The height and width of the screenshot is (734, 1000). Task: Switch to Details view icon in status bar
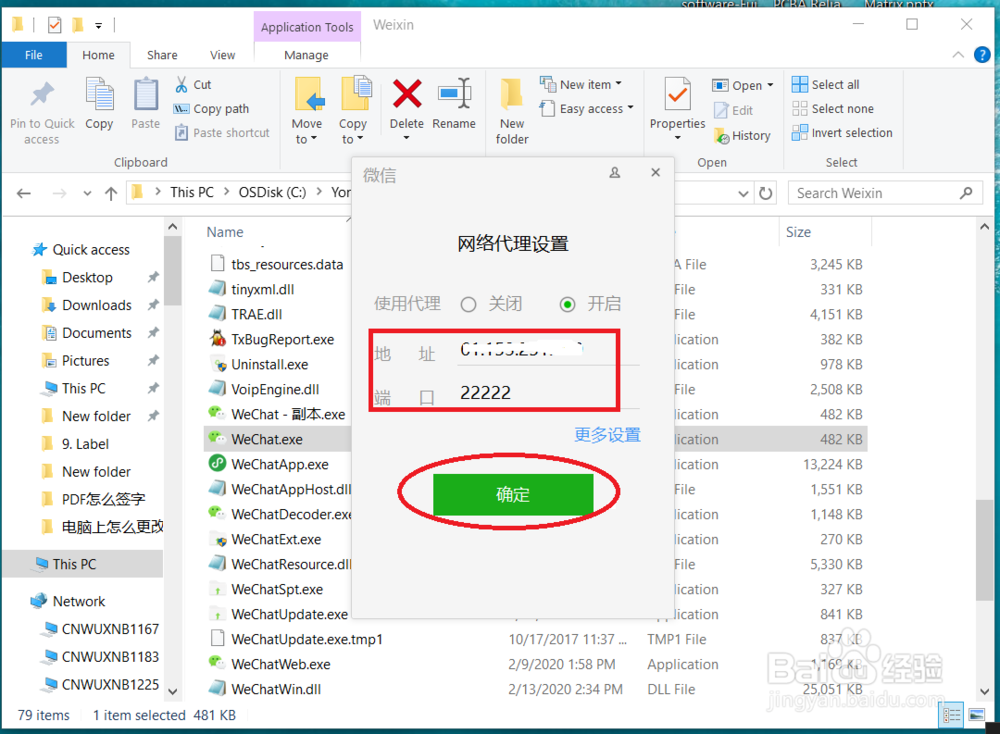(952, 715)
